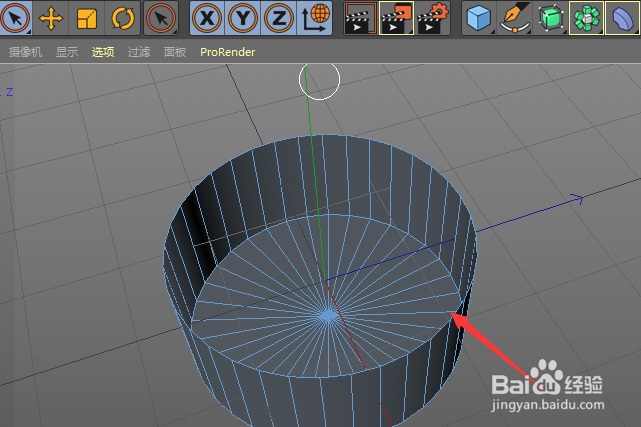The image size is (641, 427).
Task: Open the 显示 menu
Action: pos(67,52)
